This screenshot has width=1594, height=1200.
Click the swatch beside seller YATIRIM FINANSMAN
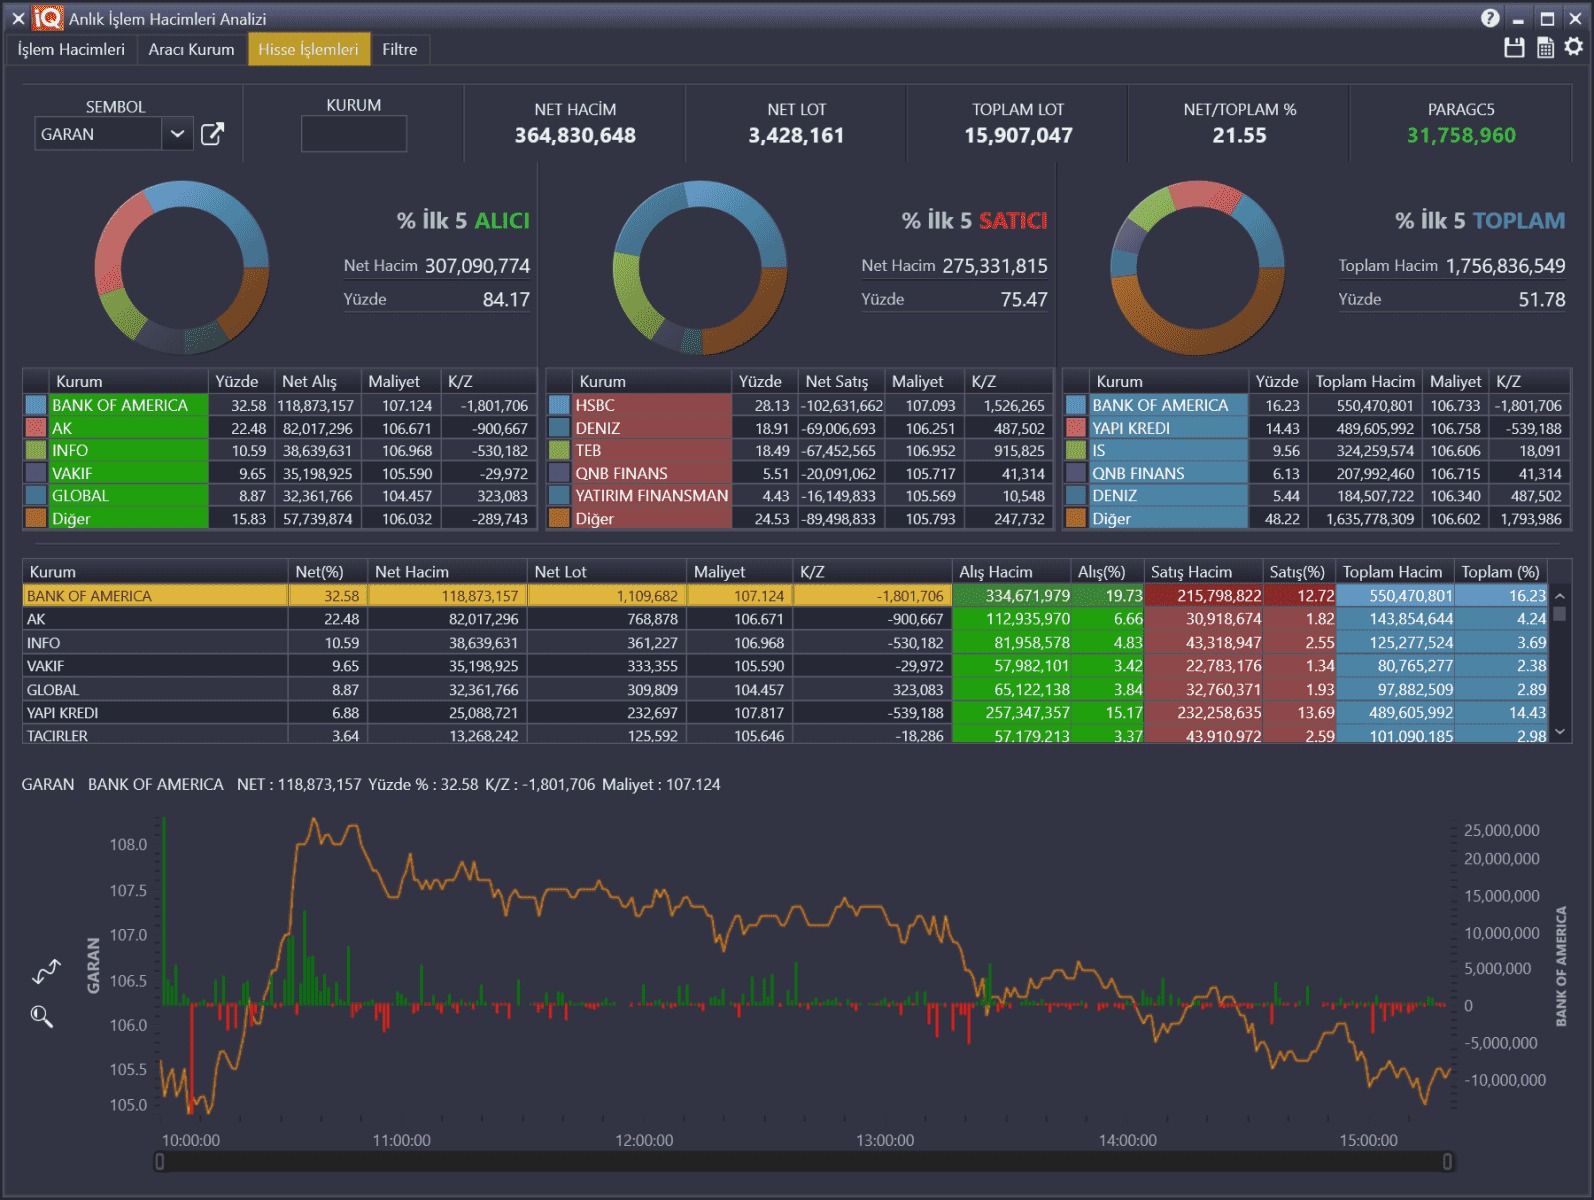[x=559, y=496]
